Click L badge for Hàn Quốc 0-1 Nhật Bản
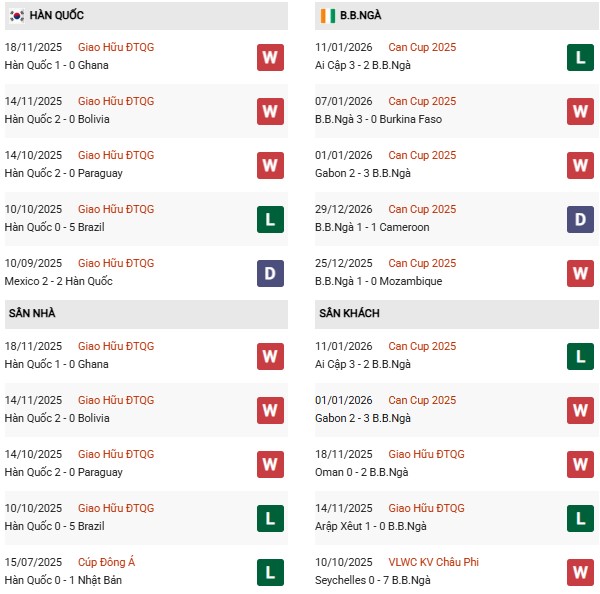600x594 pixels. pyautogui.click(x=270, y=572)
